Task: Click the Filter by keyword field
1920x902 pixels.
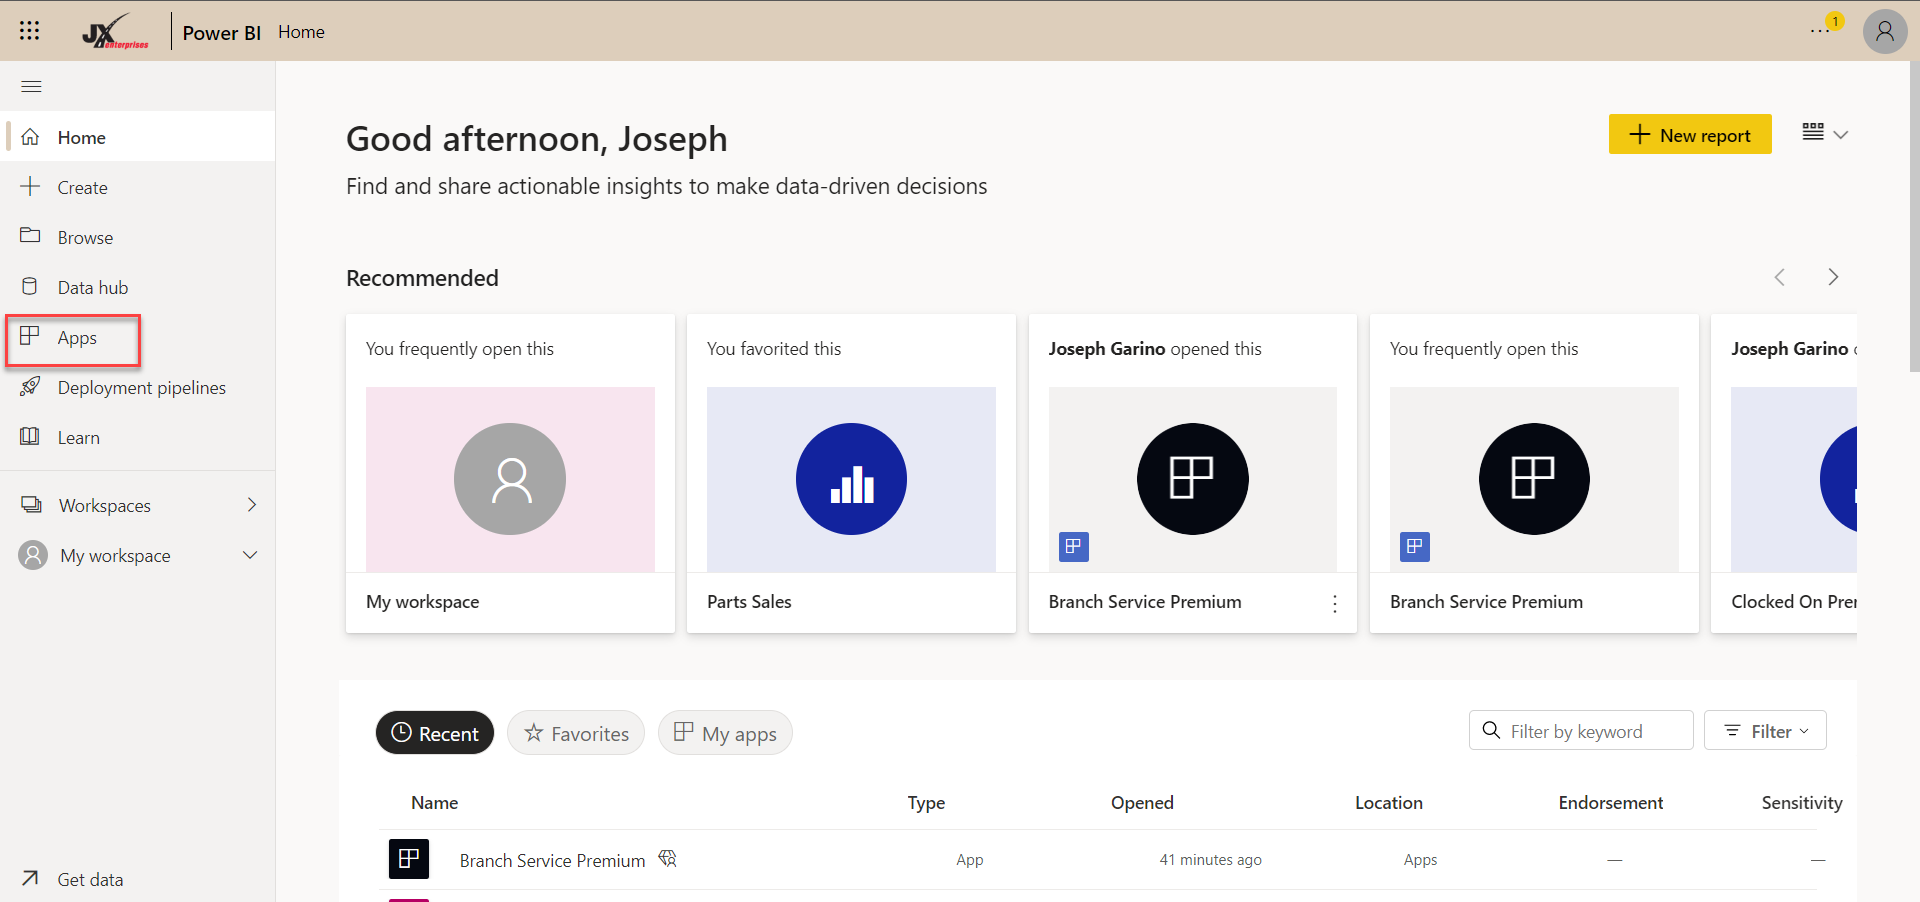Action: [1581, 730]
